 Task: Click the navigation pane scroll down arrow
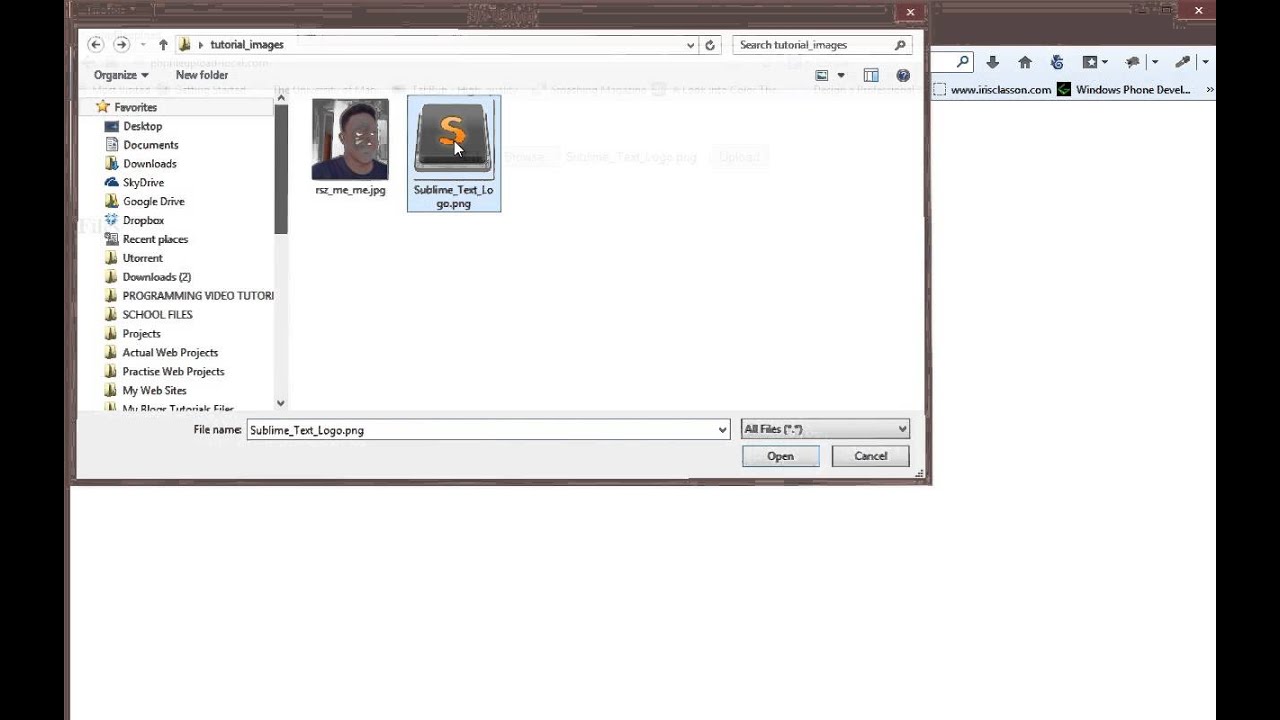pos(281,403)
